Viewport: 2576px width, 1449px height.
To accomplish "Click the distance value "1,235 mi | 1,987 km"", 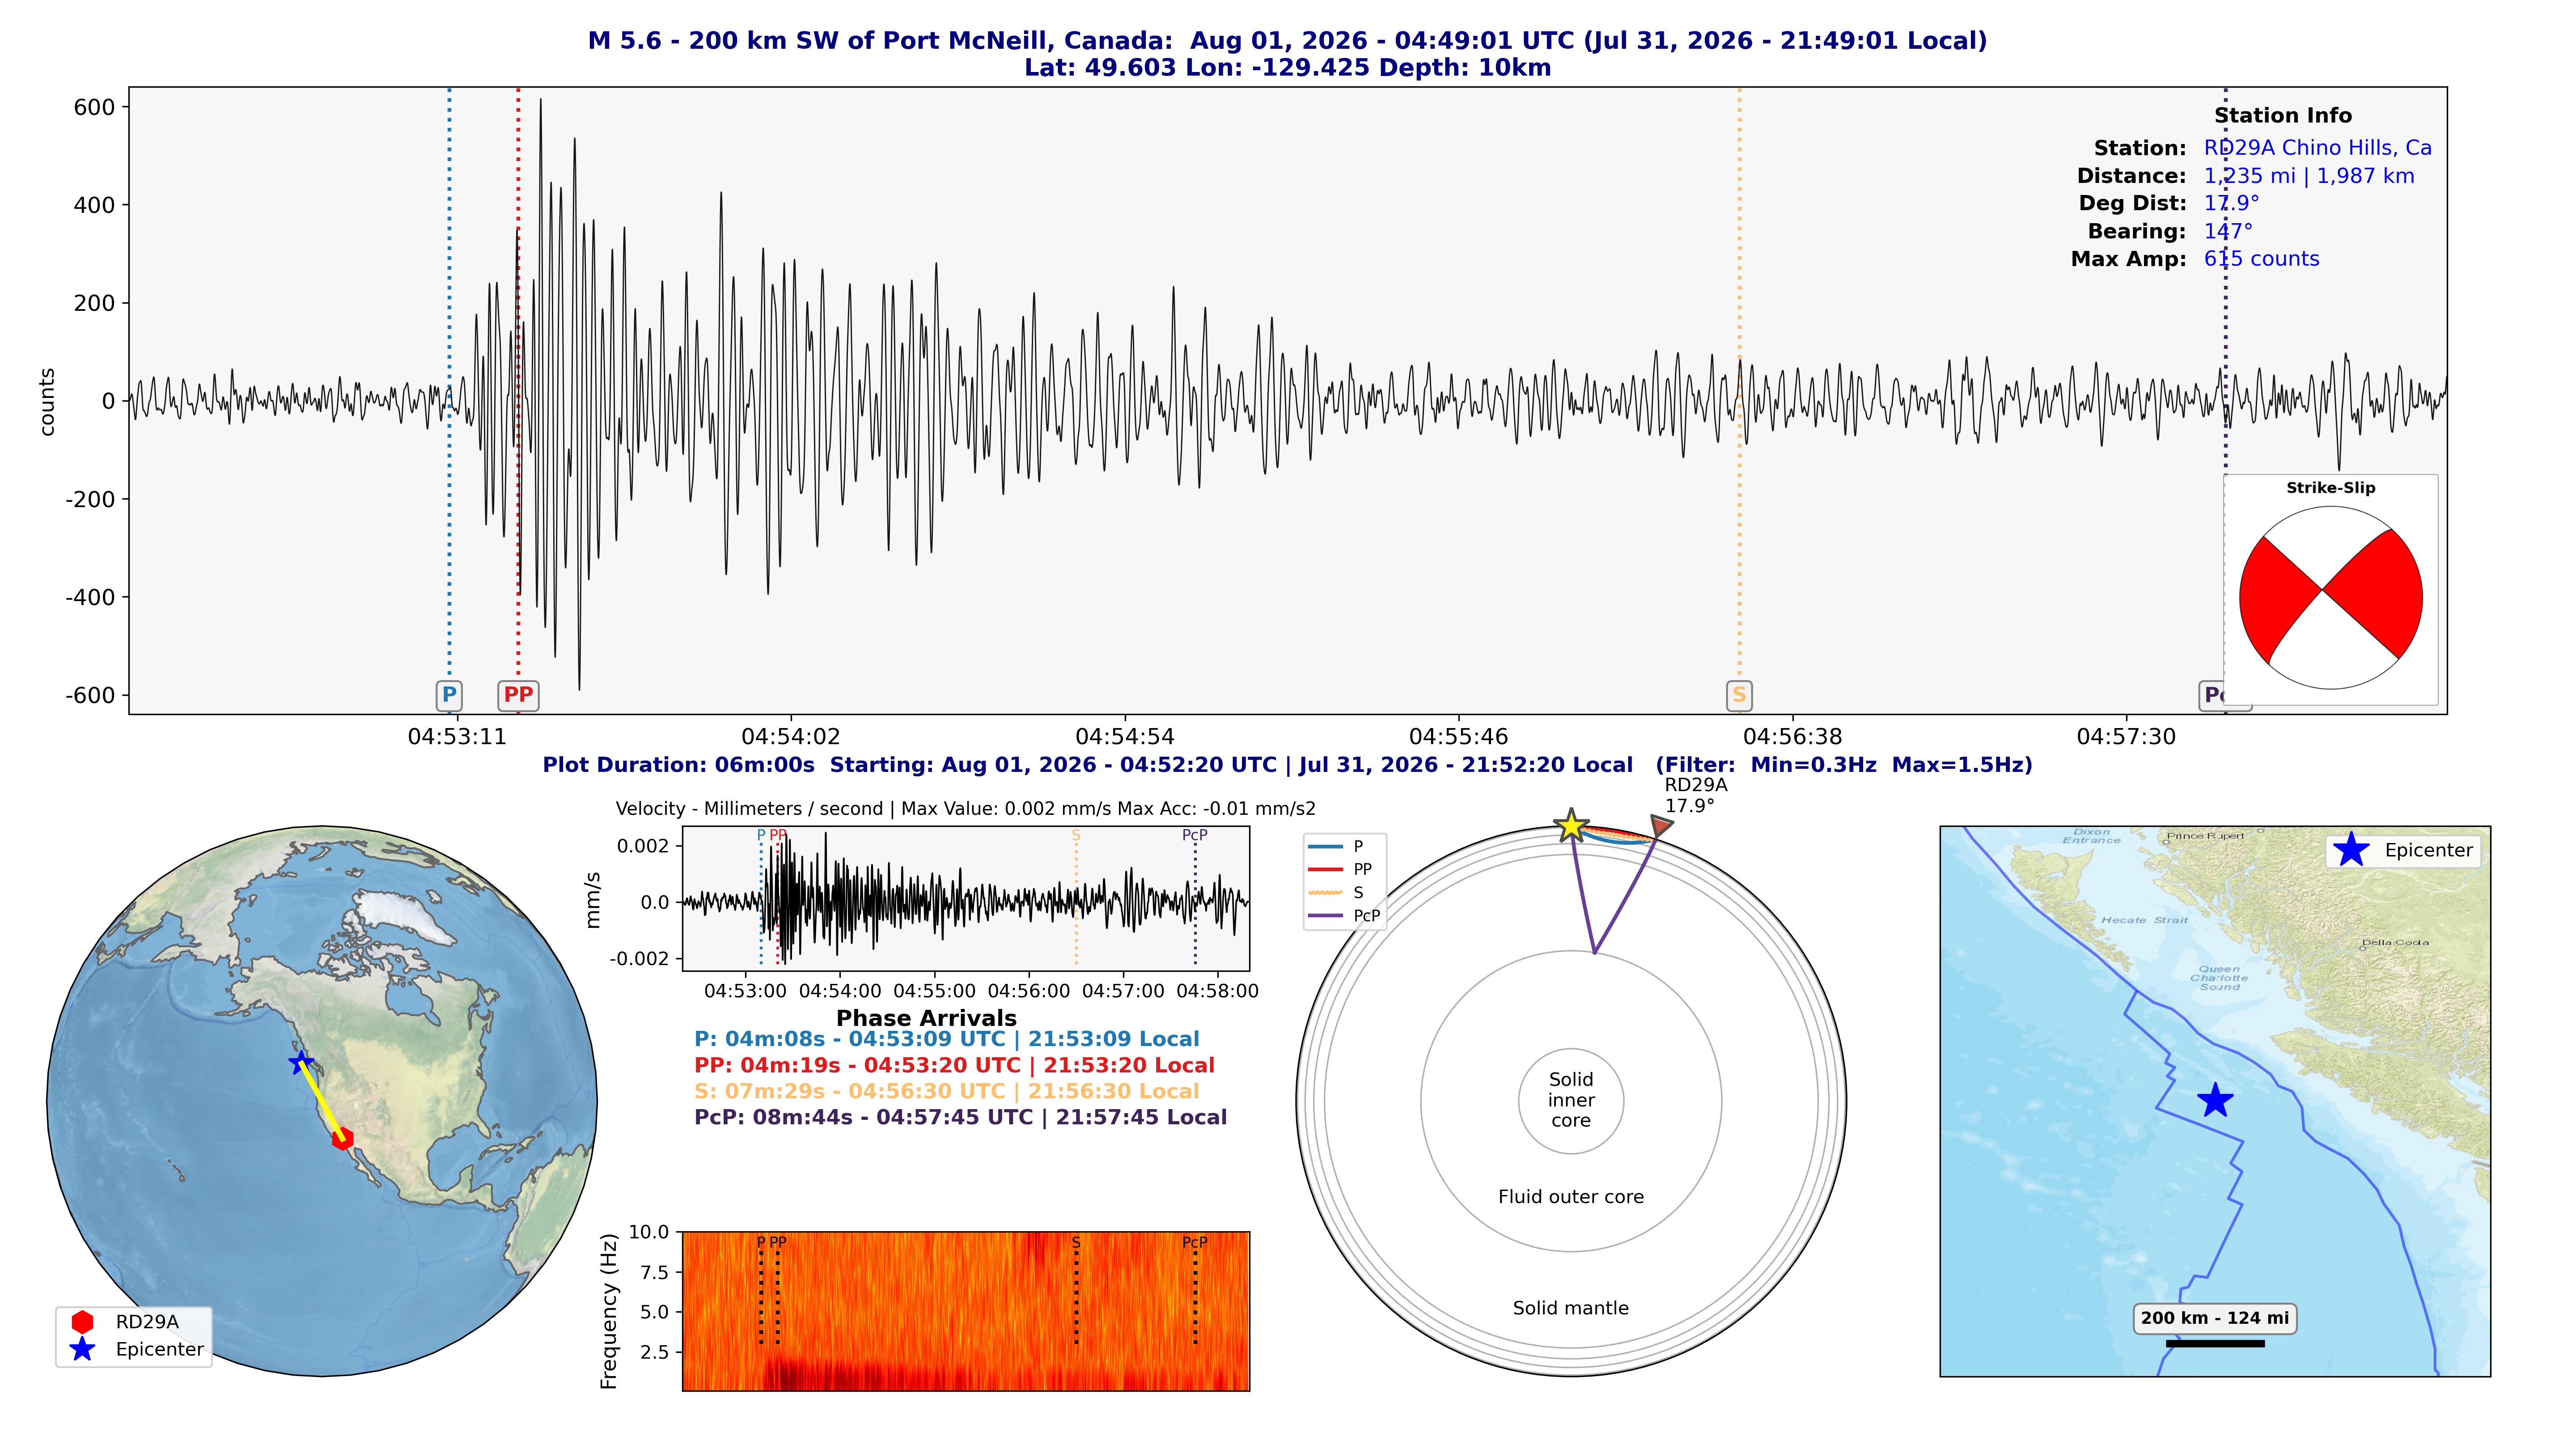I will (2309, 176).
